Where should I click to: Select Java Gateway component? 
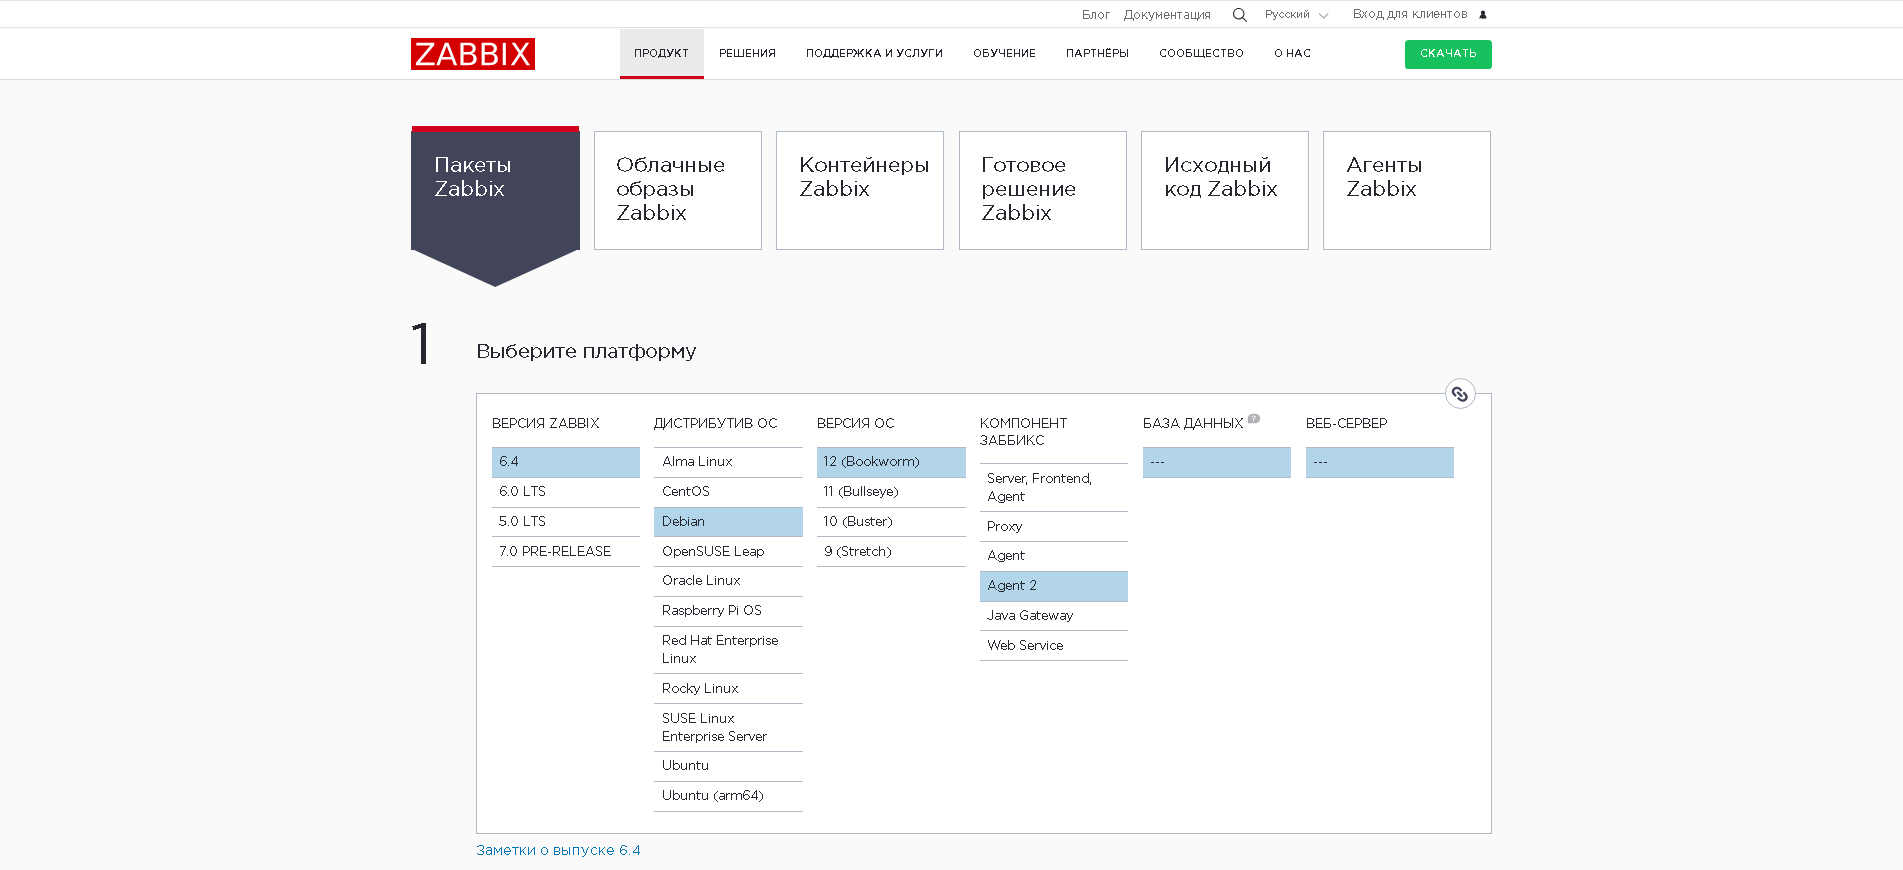pyautogui.click(x=1054, y=616)
